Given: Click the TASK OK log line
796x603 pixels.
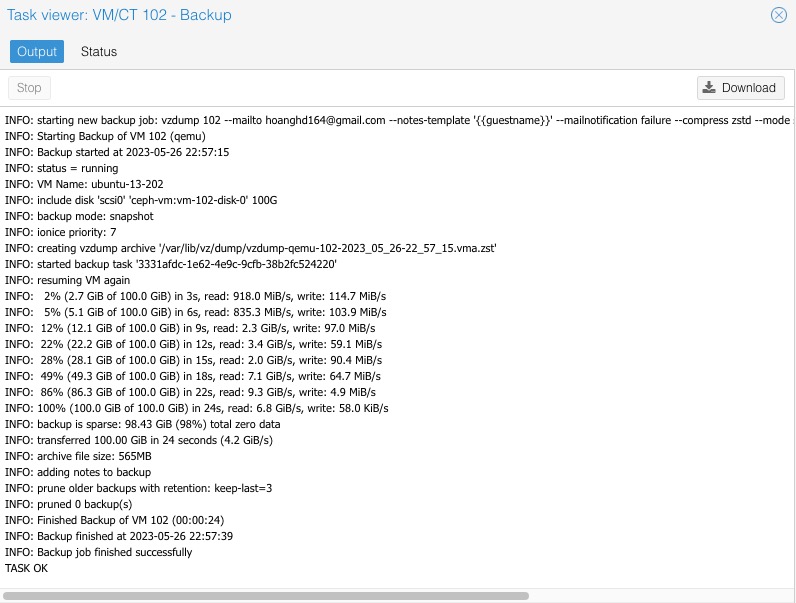Looking at the screenshot, I should pos(26,568).
